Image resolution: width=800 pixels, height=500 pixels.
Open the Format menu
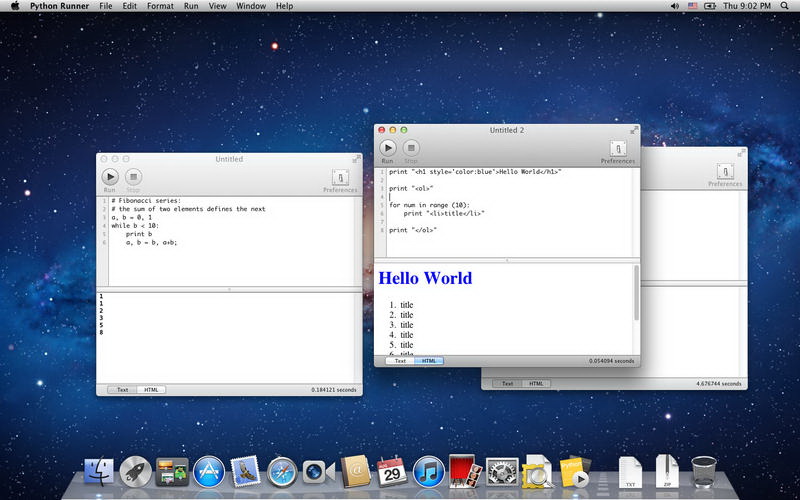coord(160,6)
